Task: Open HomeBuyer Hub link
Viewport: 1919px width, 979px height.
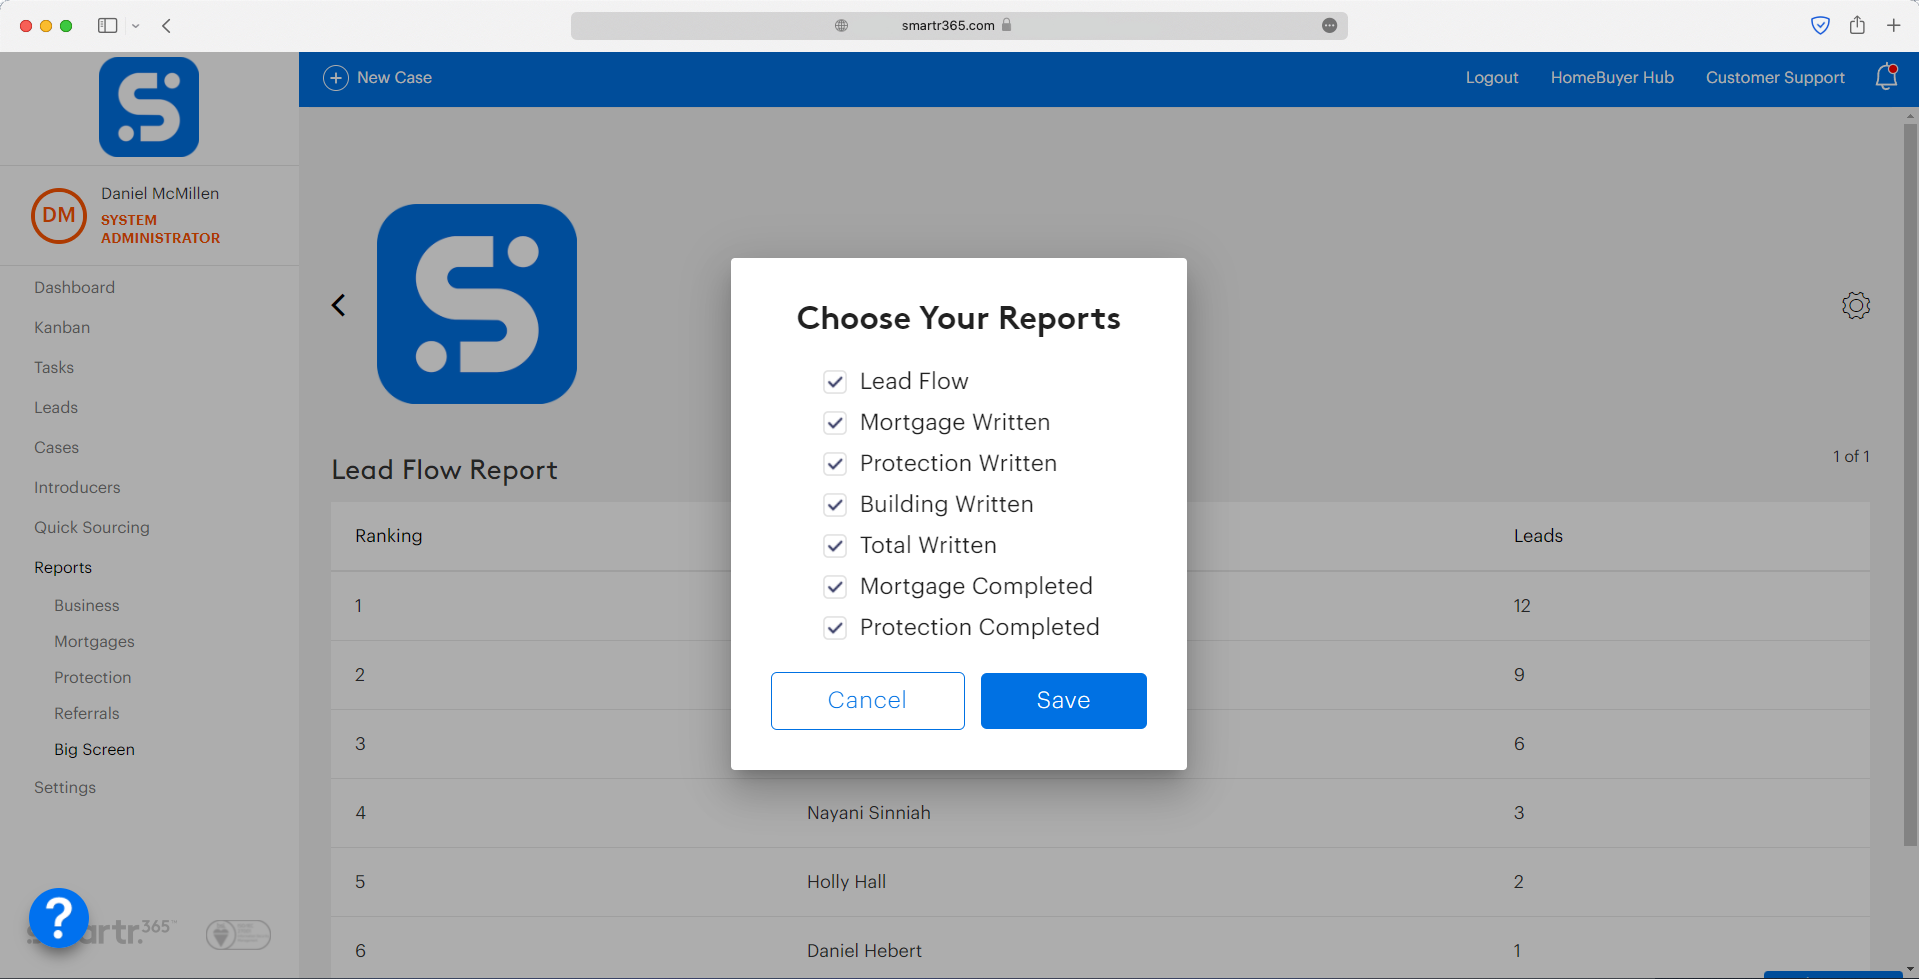Action: 1612,77
